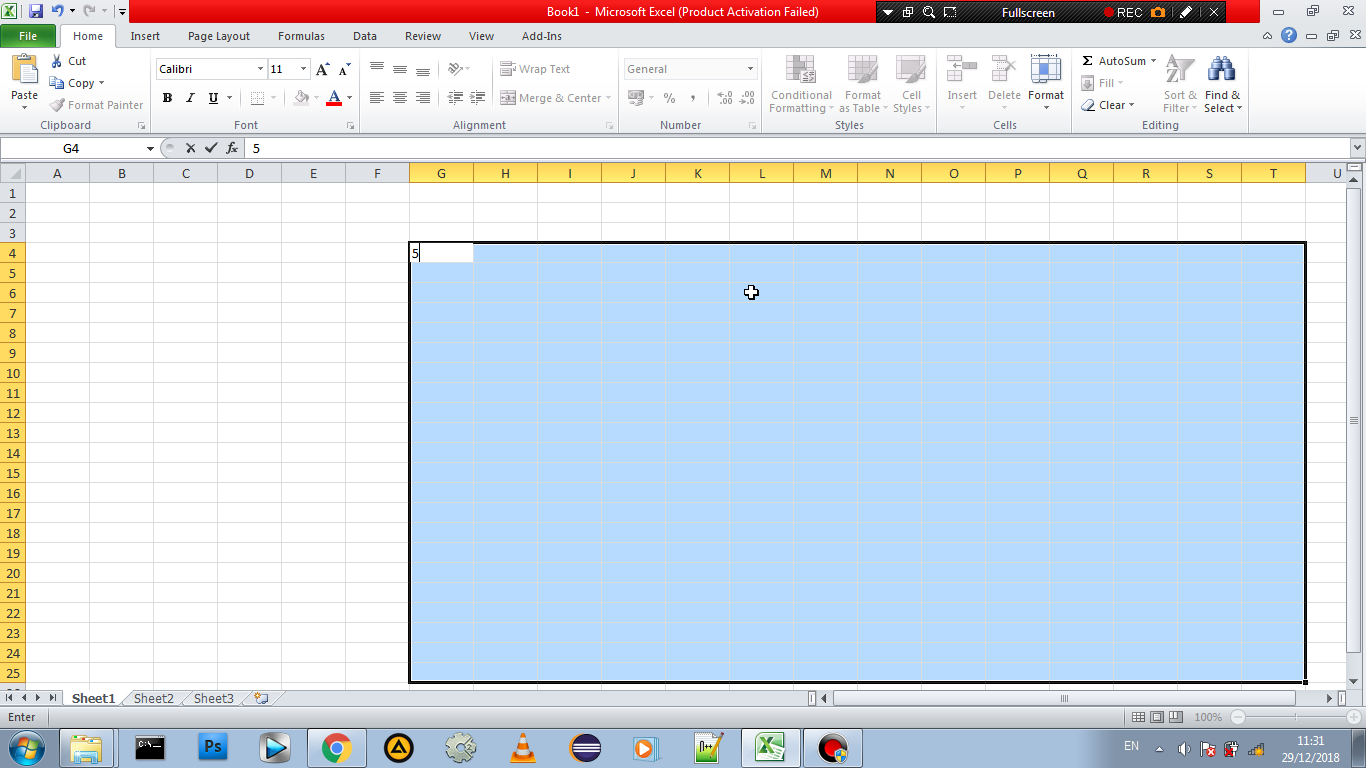
Task: Open the Font dropdown showing Calibri
Action: (x=258, y=68)
